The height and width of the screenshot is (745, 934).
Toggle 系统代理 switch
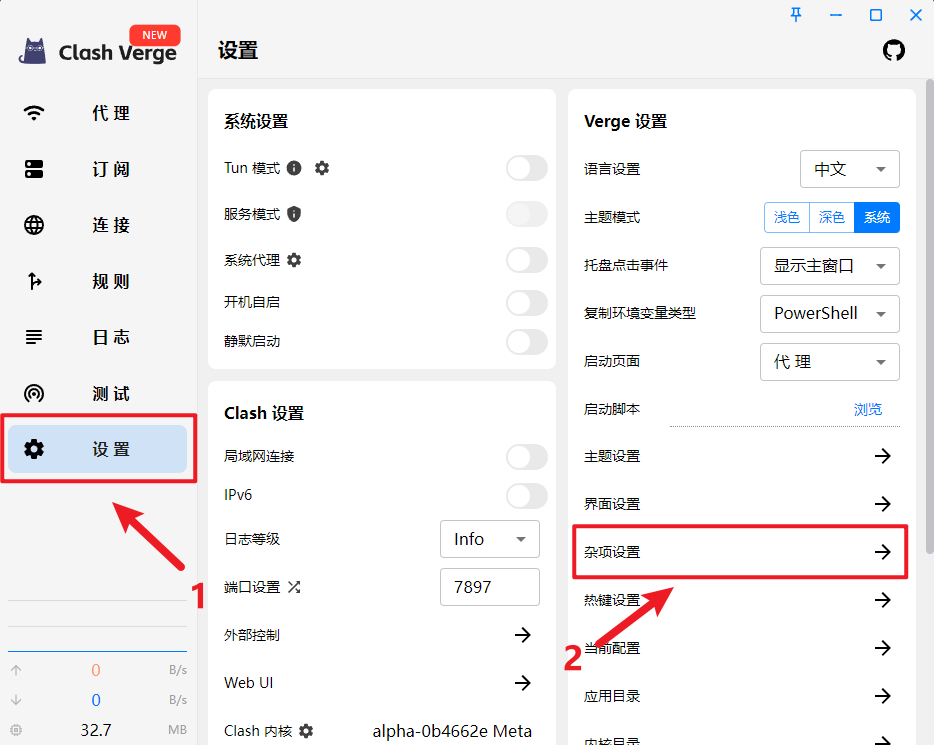coord(527,260)
